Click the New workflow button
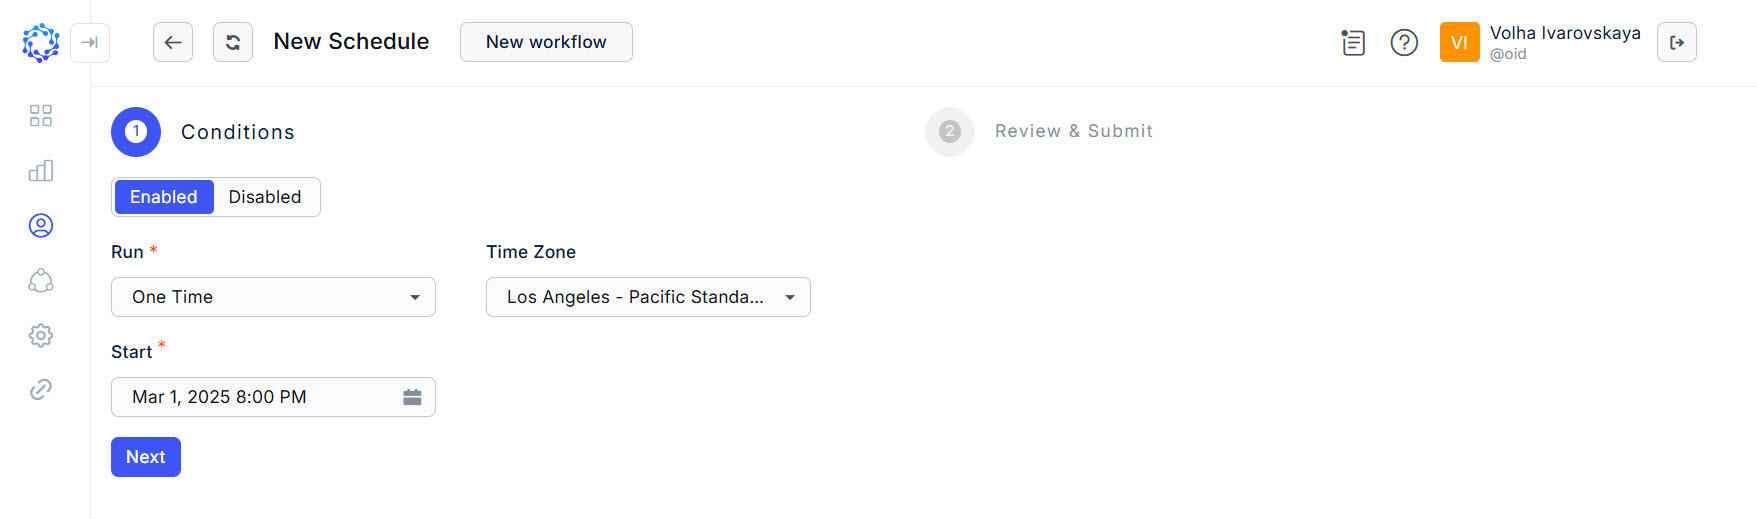The image size is (1757, 519). (546, 42)
